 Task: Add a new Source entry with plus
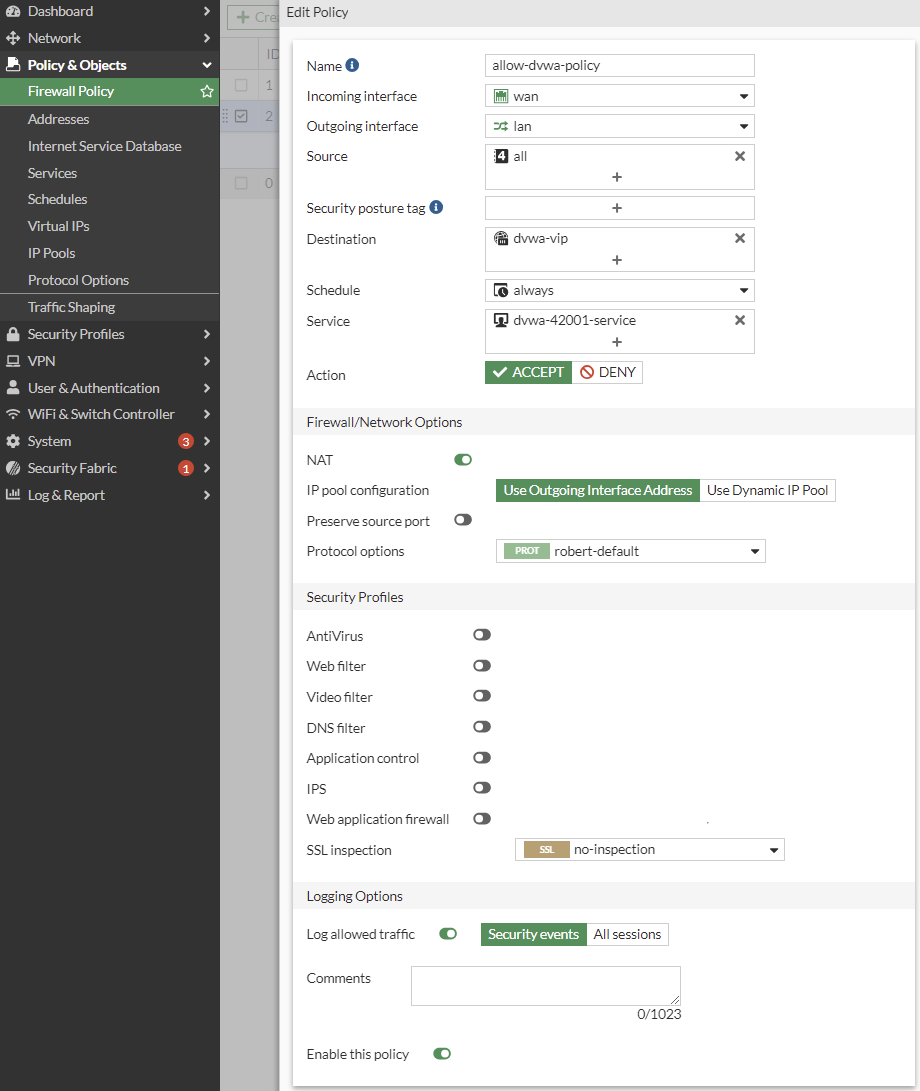[617, 177]
